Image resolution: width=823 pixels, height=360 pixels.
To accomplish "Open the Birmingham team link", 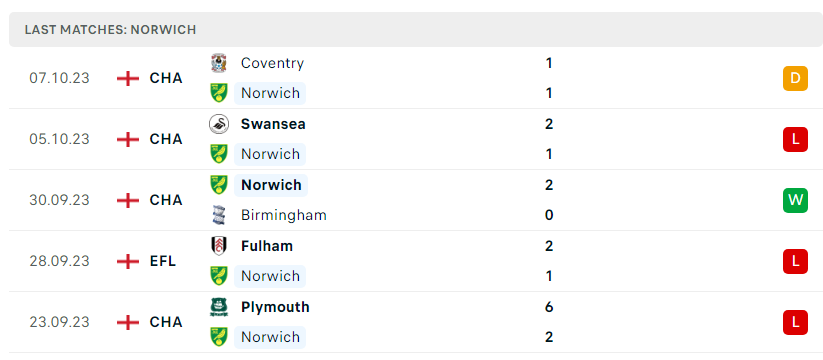I will pyautogui.click(x=283, y=215).
